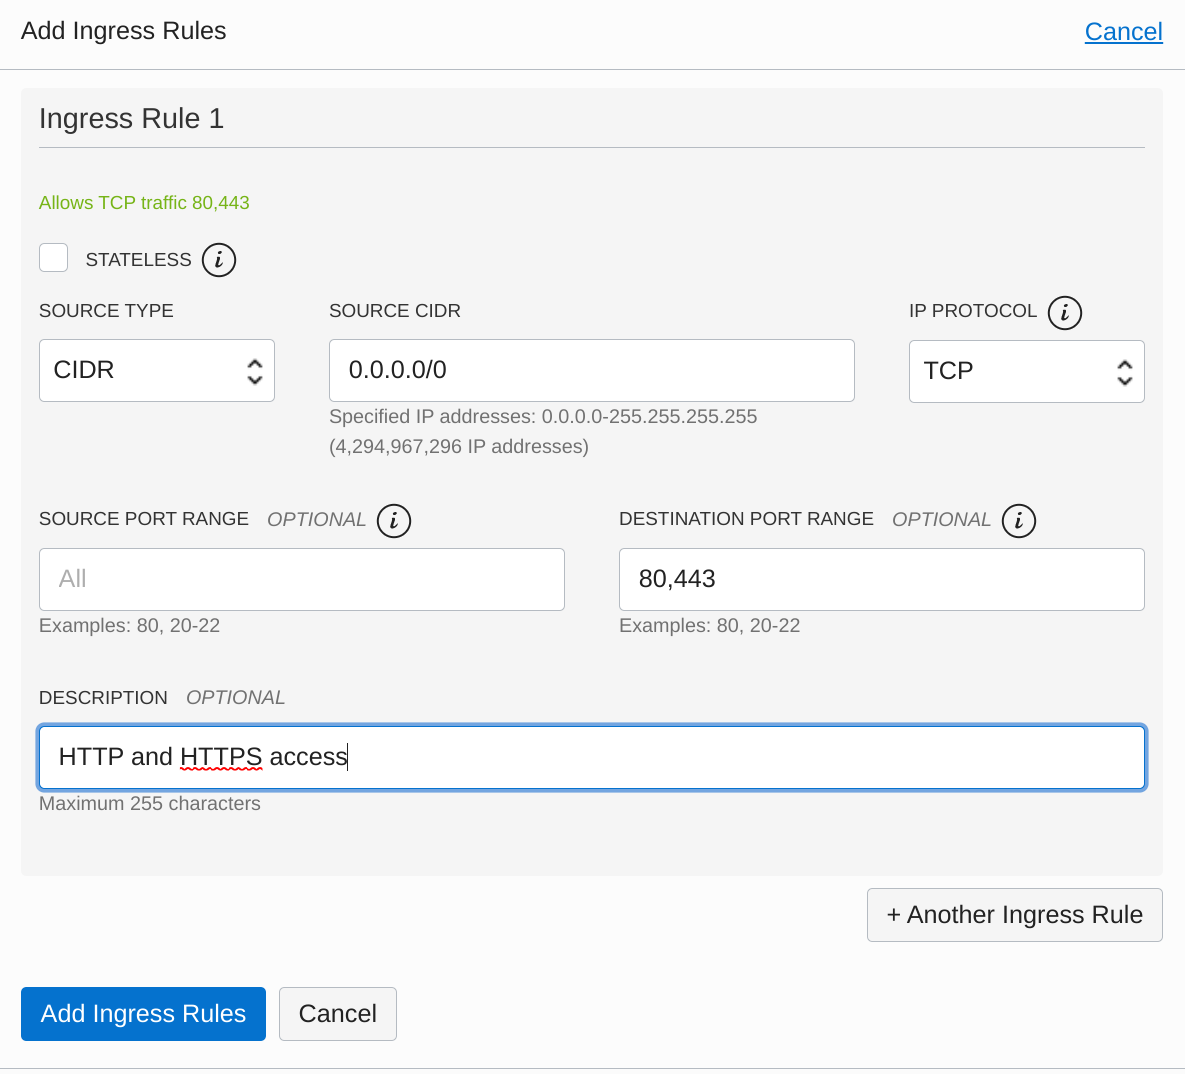Expand the IP Protocol TCP dropdown
This screenshot has width=1185, height=1074.
[x=1026, y=371]
